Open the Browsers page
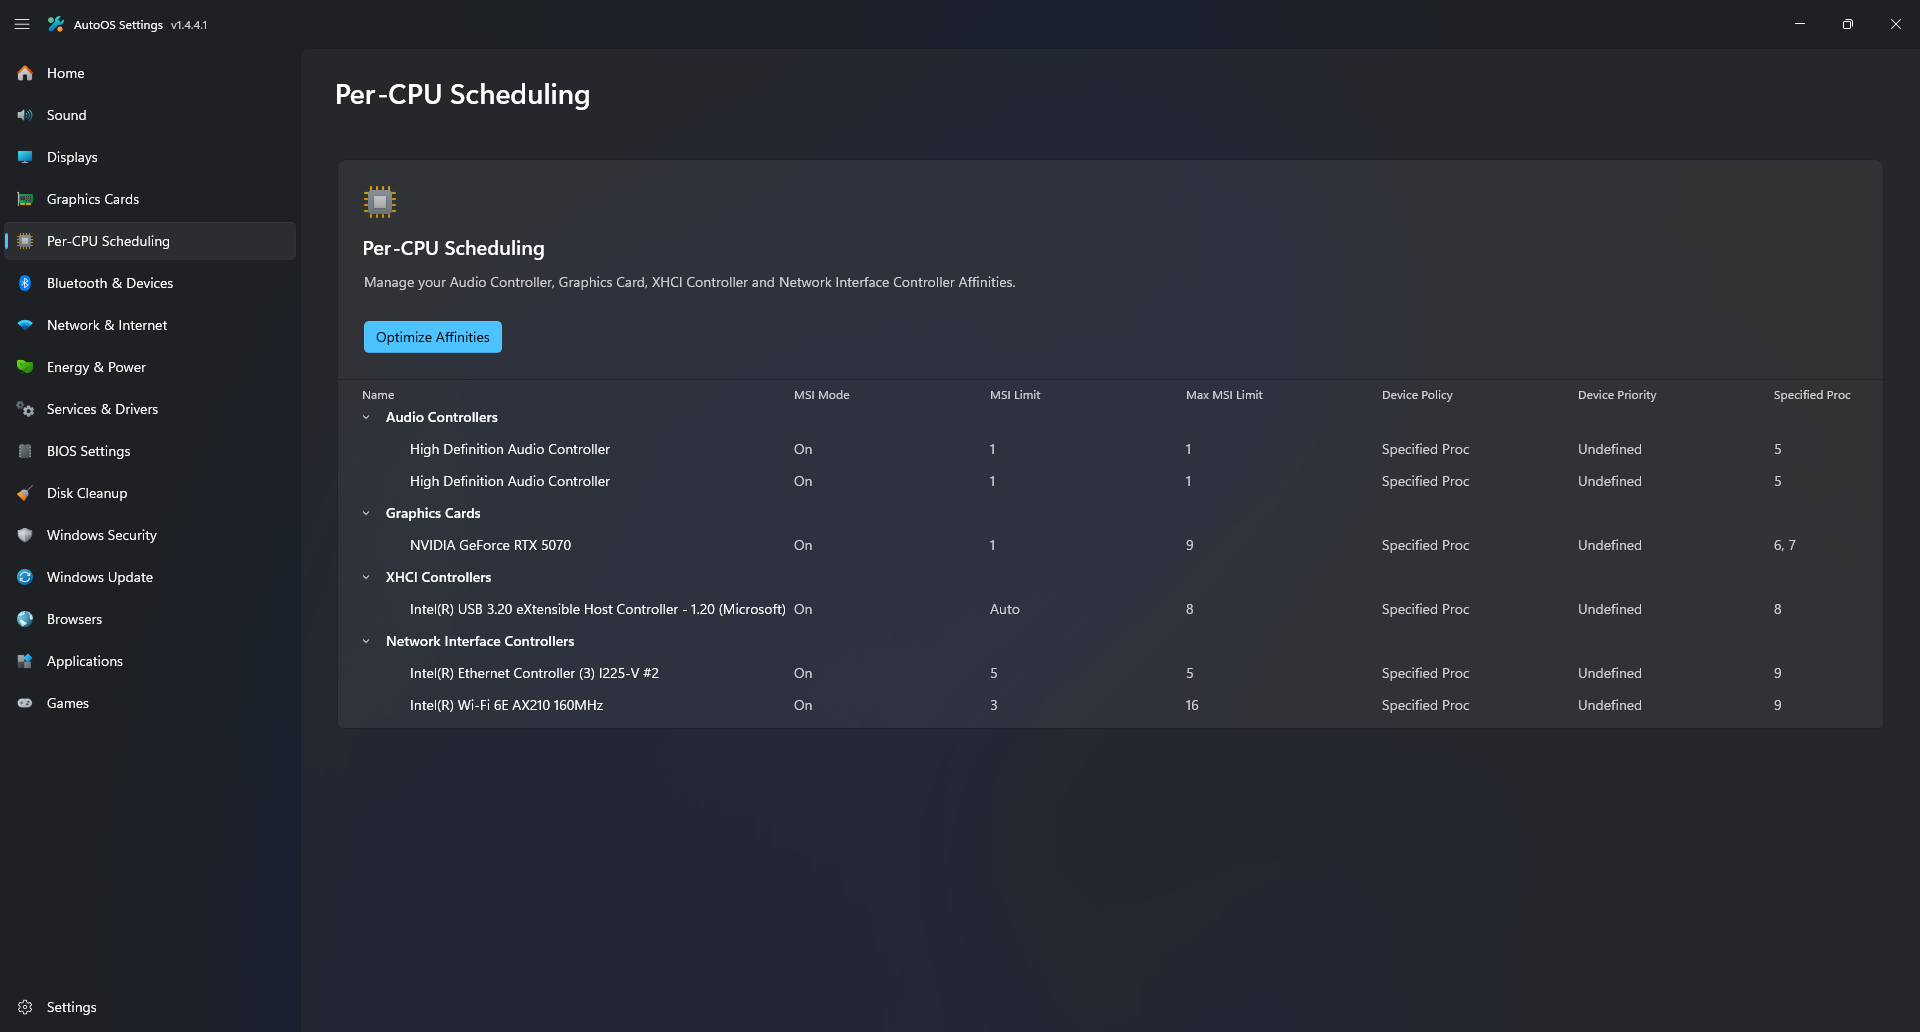This screenshot has height=1032, width=1920. 150,619
